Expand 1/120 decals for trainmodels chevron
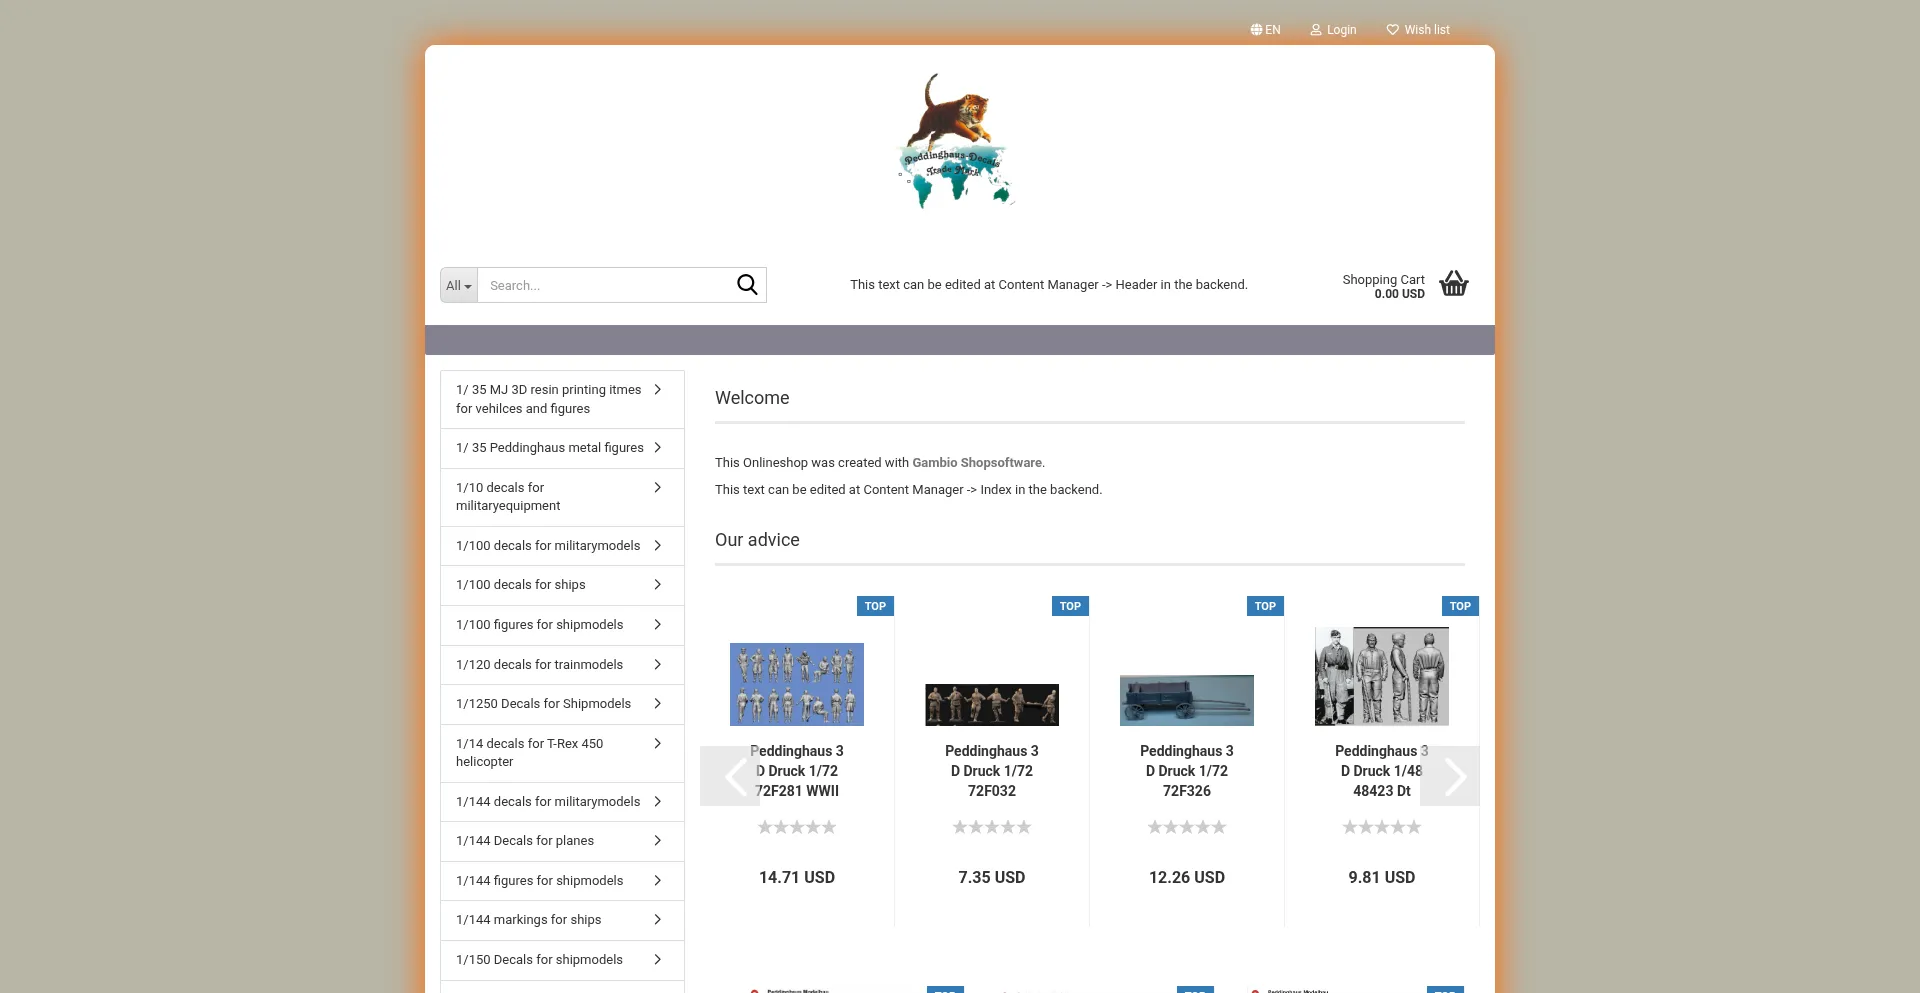1920x993 pixels. point(657,665)
